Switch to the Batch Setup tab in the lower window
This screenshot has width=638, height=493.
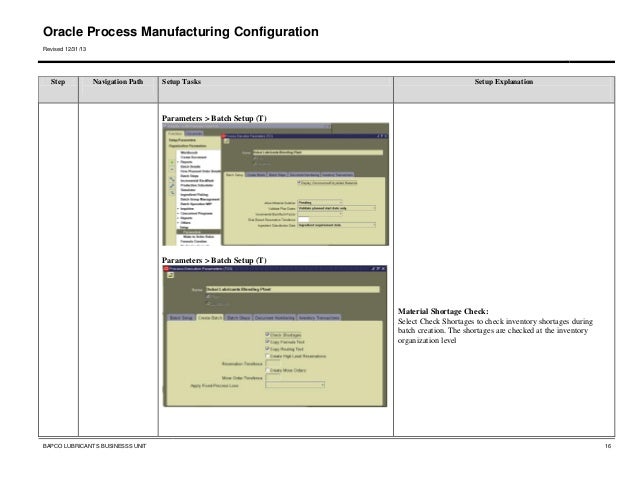pos(181,317)
